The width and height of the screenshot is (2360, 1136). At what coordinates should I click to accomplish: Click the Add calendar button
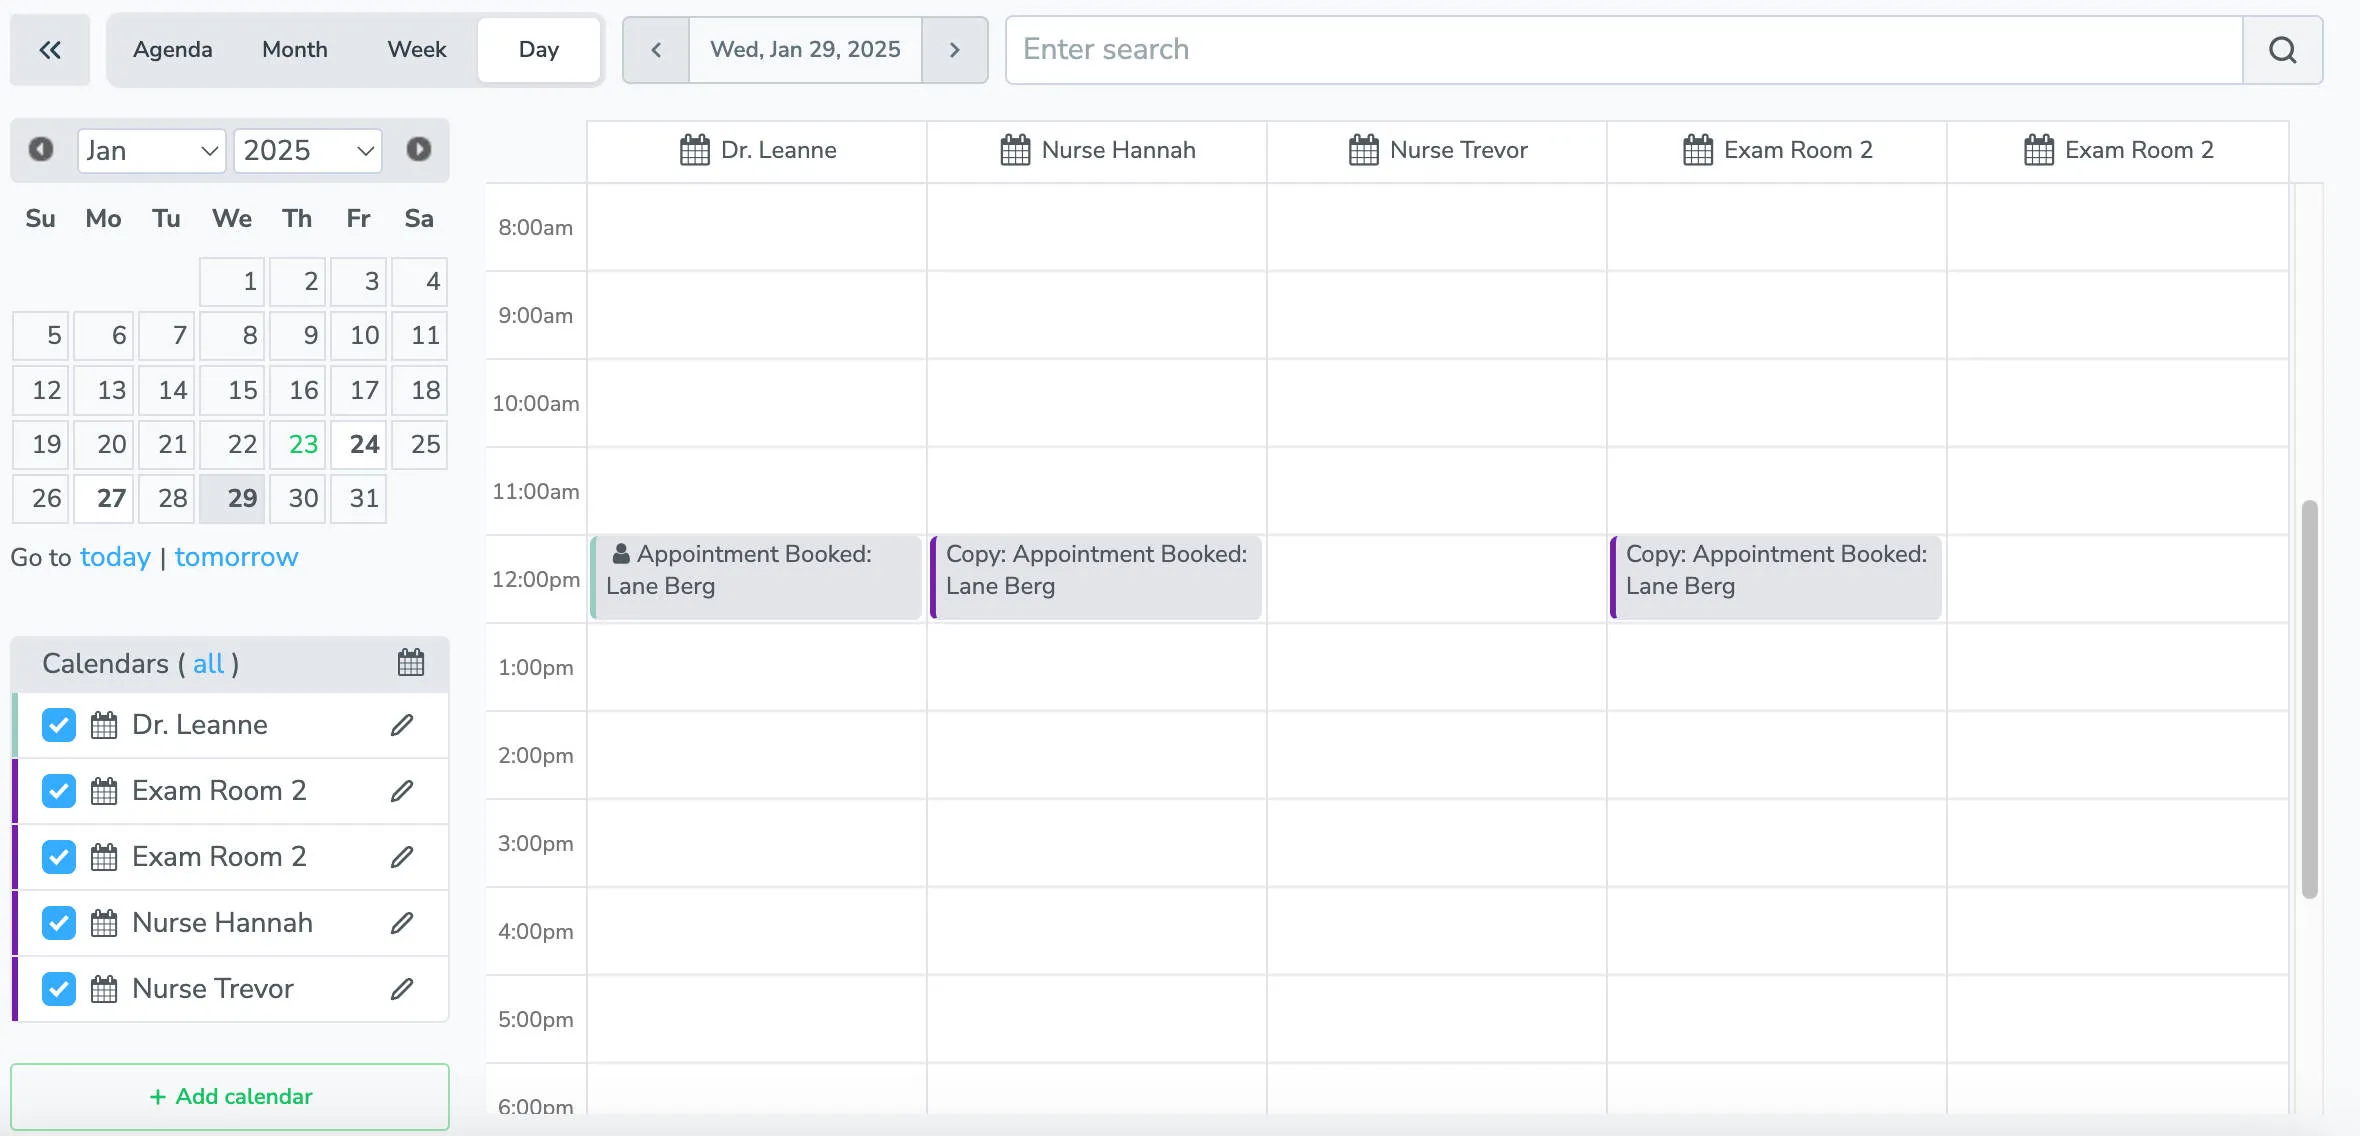tap(229, 1096)
